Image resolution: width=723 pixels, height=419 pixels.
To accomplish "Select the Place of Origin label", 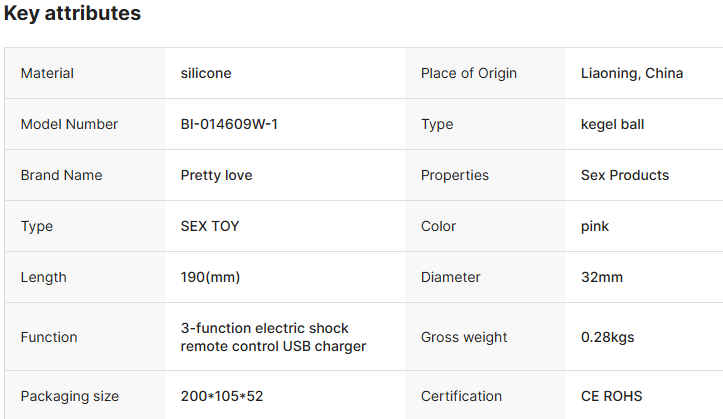I will pyautogui.click(x=469, y=73).
